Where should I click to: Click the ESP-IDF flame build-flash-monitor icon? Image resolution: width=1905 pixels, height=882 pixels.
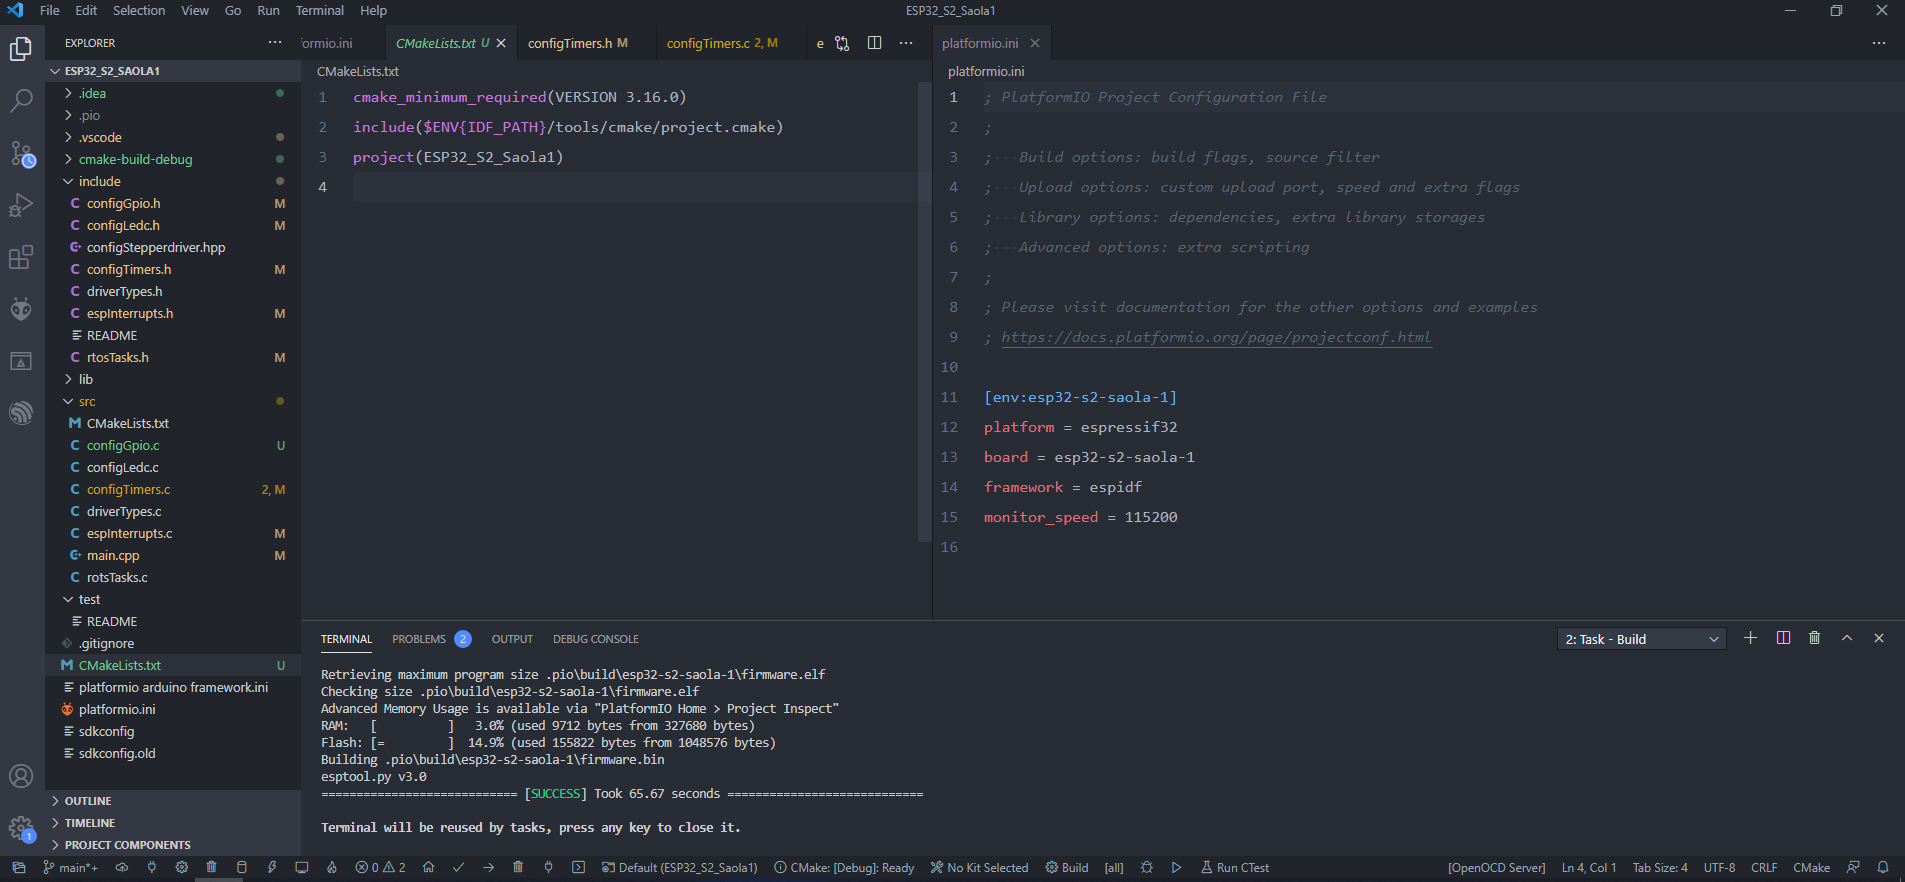(332, 867)
